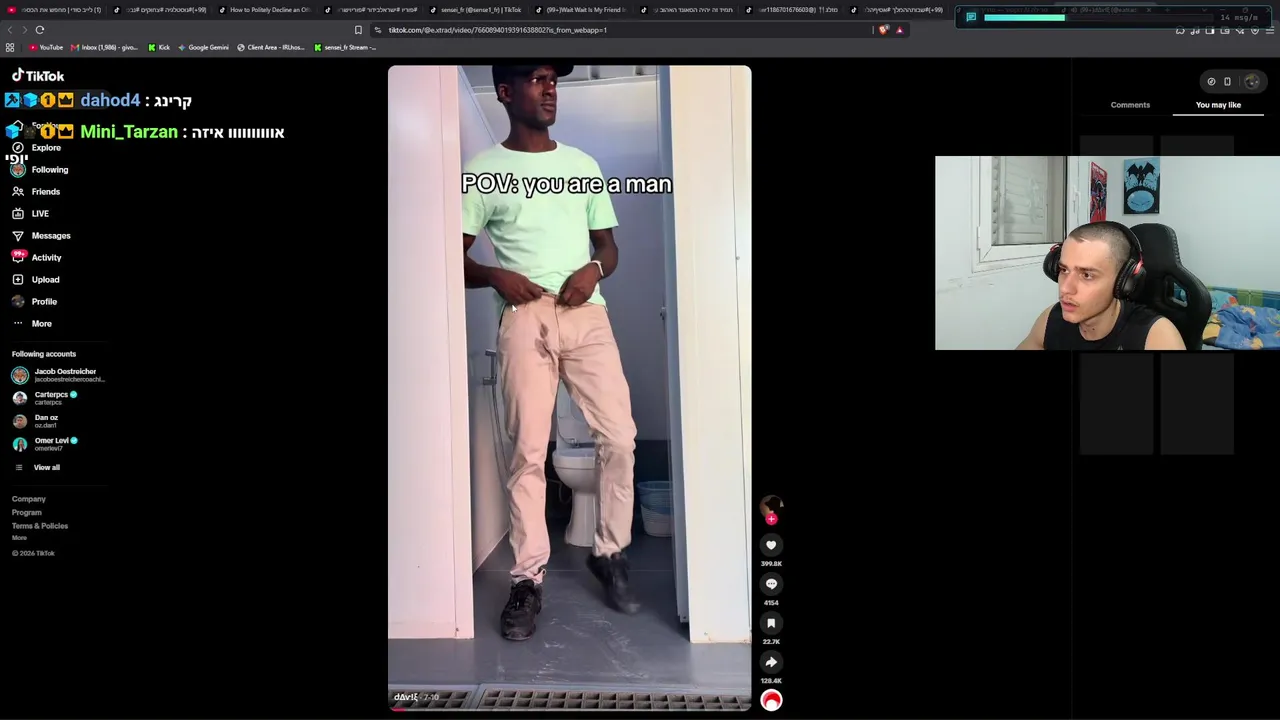Go forward using the browser forward arrow

point(23,30)
